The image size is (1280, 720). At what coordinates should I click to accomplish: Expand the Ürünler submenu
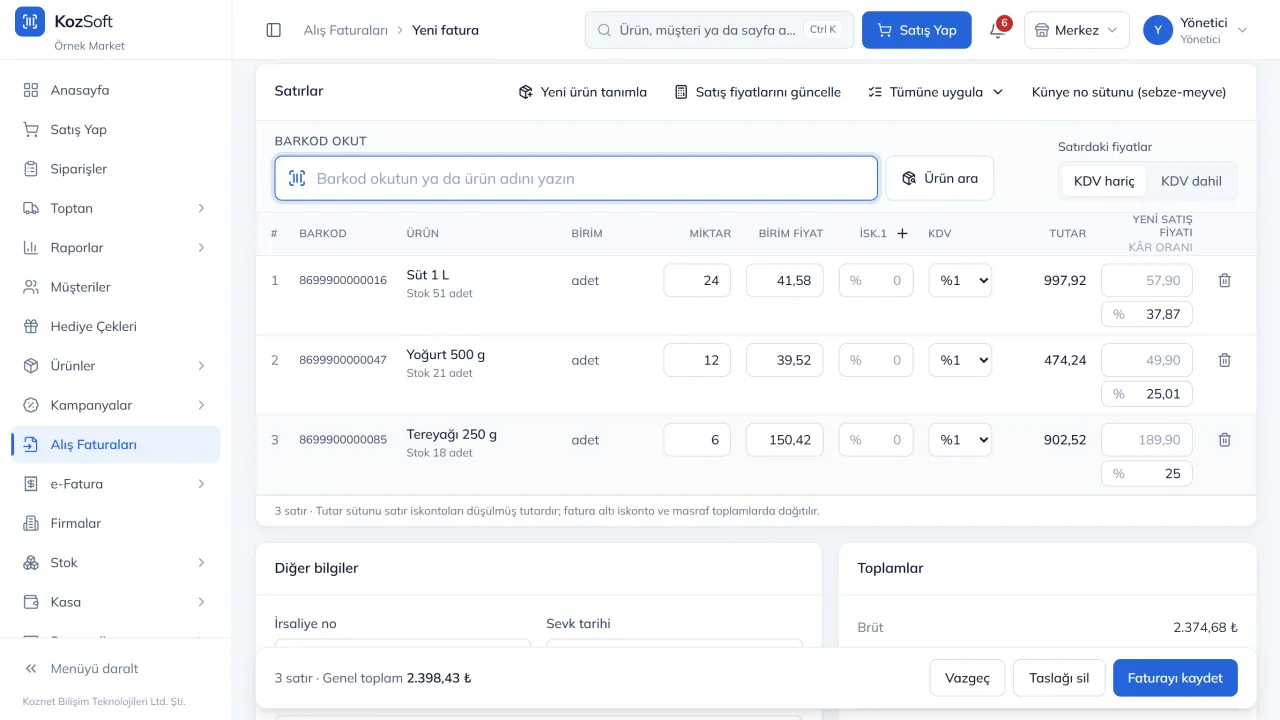click(115, 366)
